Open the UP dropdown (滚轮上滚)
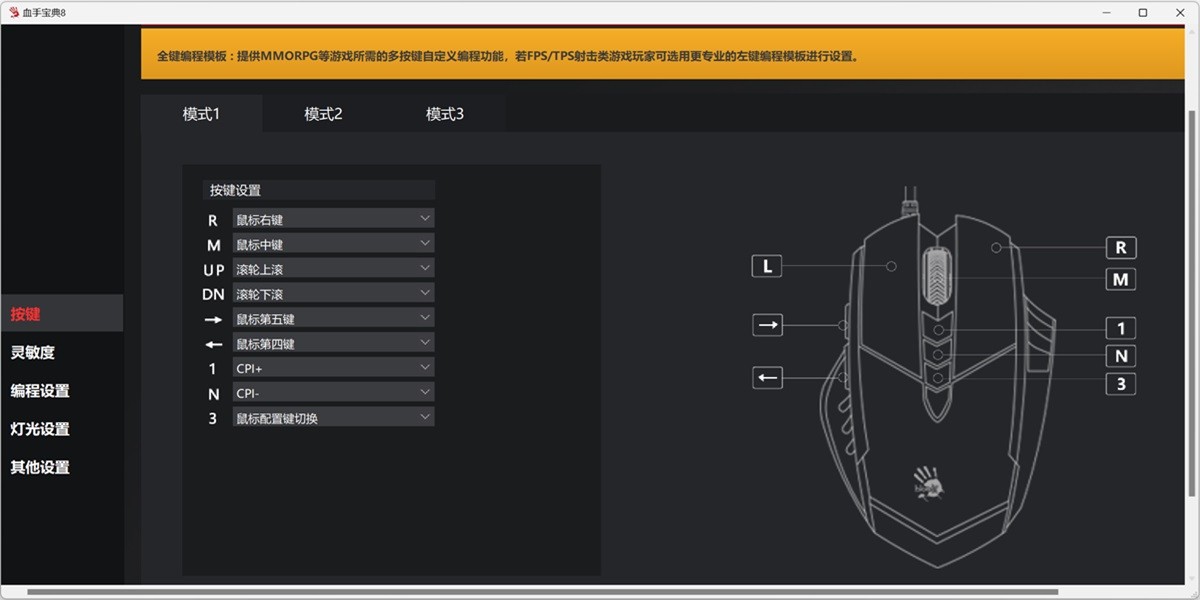 (x=333, y=269)
